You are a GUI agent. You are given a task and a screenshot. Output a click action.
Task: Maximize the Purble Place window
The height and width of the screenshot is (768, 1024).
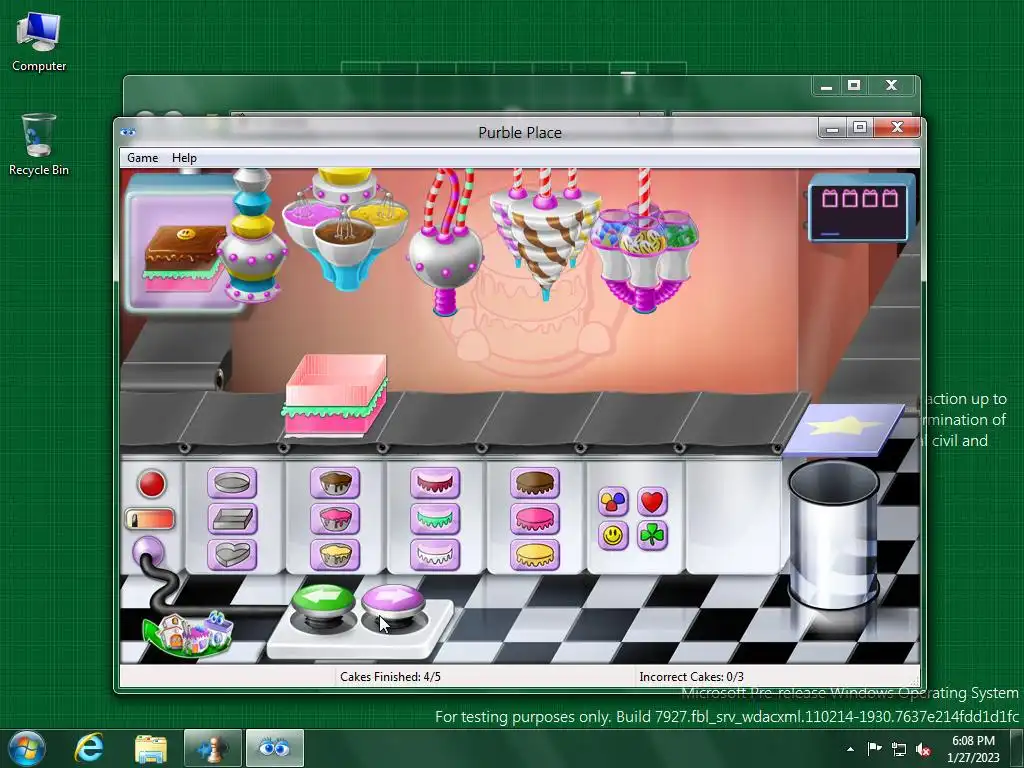pyautogui.click(x=860, y=128)
